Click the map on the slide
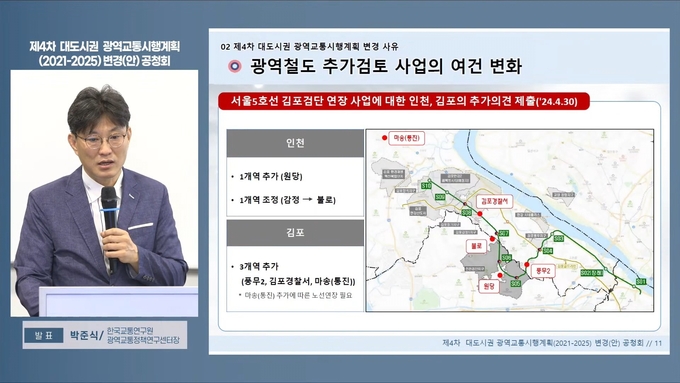Screen dimensions: 680x383 point(510,220)
